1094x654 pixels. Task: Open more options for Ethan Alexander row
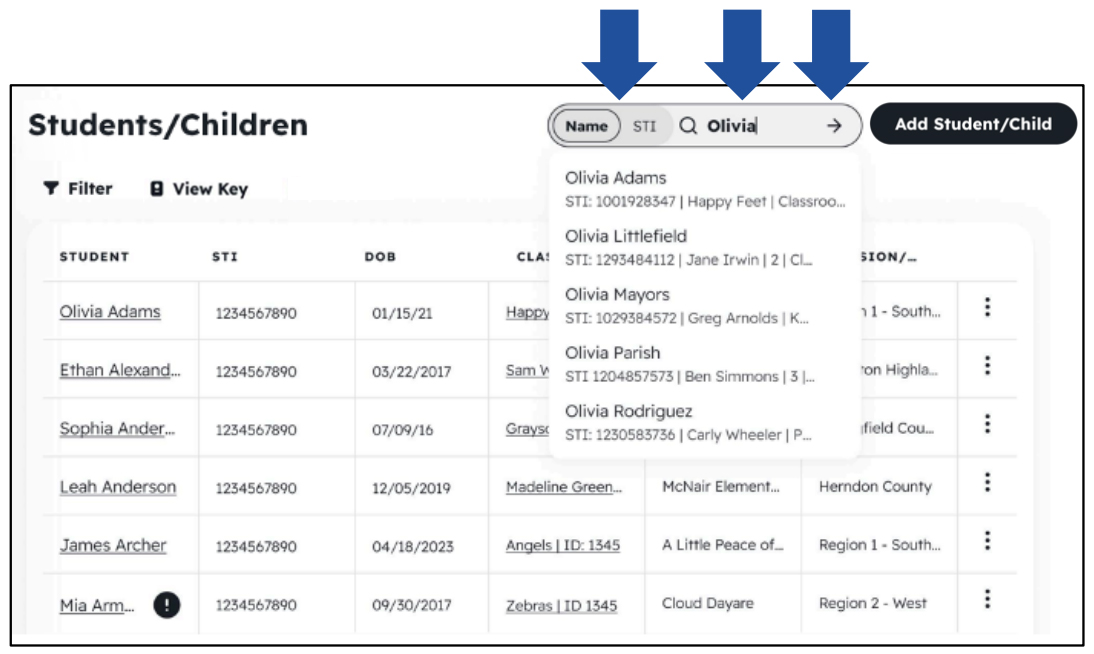[987, 366]
